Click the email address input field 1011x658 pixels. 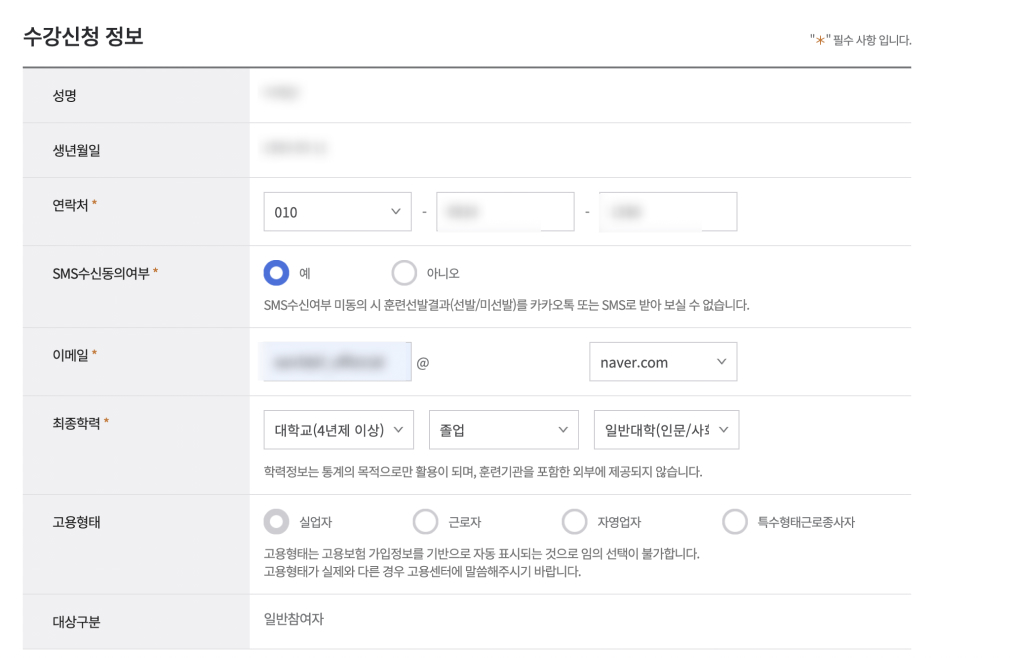click(x=335, y=361)
